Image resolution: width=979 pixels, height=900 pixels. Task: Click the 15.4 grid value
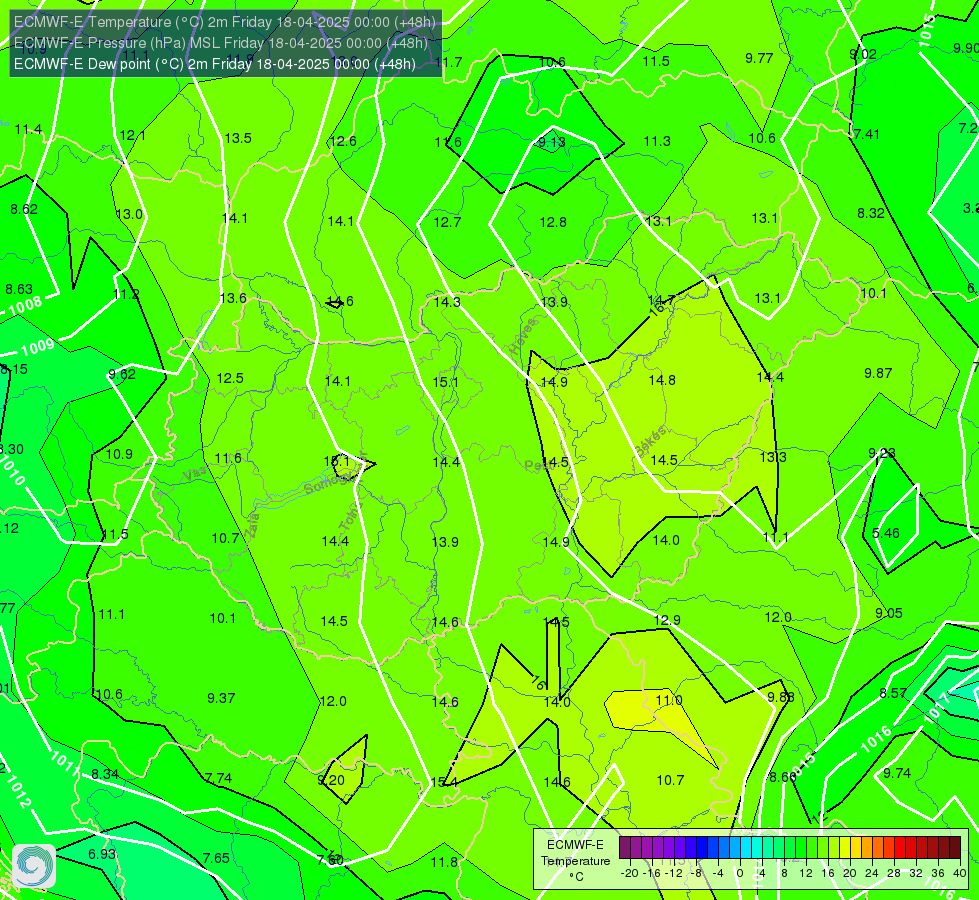[x=444, y=782]
